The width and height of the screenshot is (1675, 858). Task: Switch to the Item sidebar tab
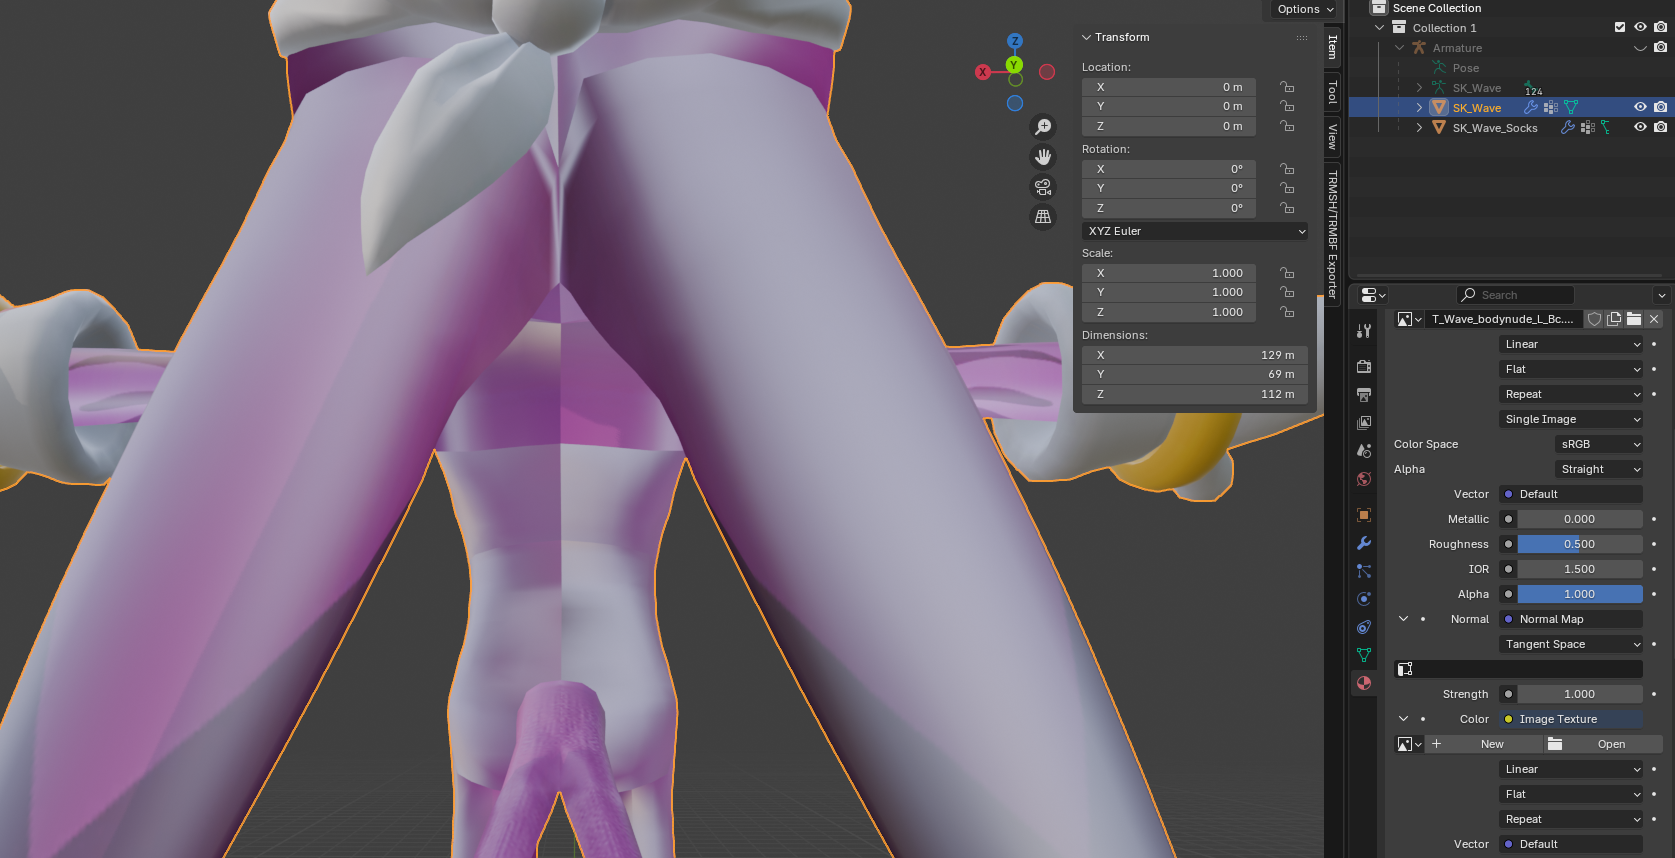point(1332,46)
